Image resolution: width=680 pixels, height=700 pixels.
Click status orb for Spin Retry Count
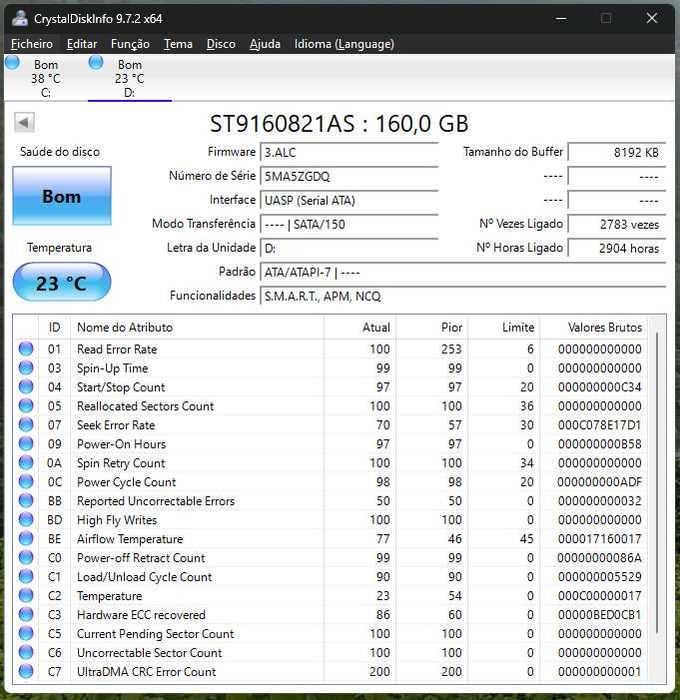(26, 462)
